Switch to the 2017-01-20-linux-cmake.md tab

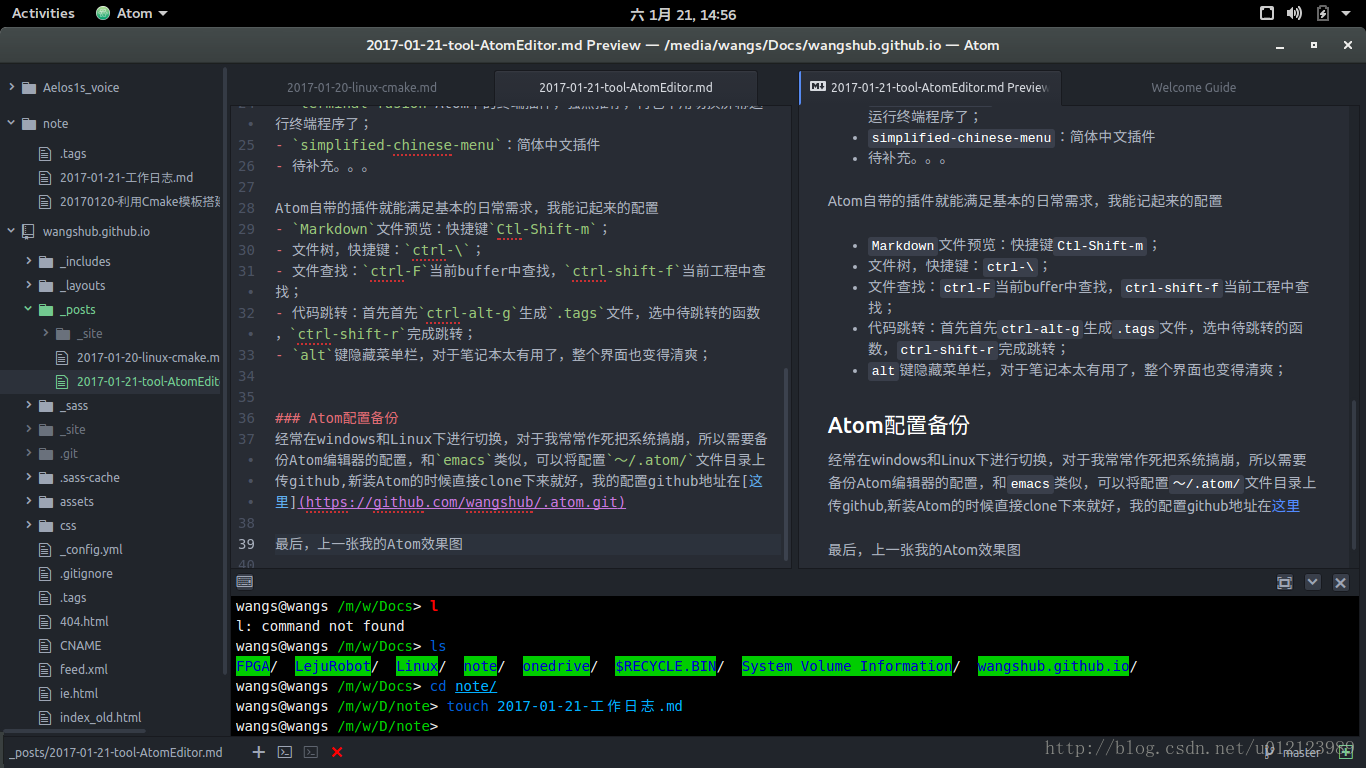pyautogui.click(x=362, y=88)
